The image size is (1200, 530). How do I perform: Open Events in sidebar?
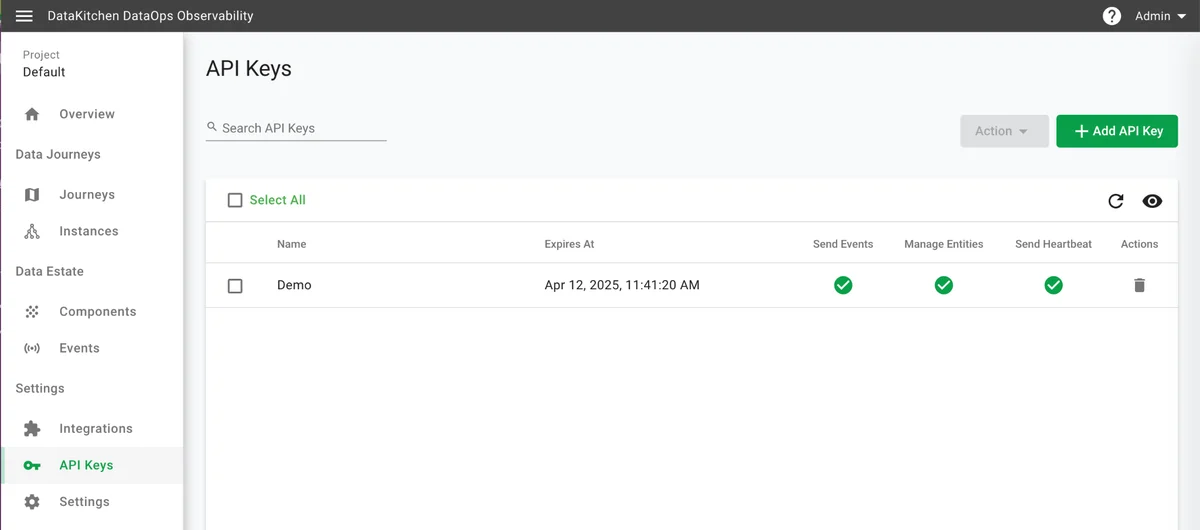click(92, 348)
